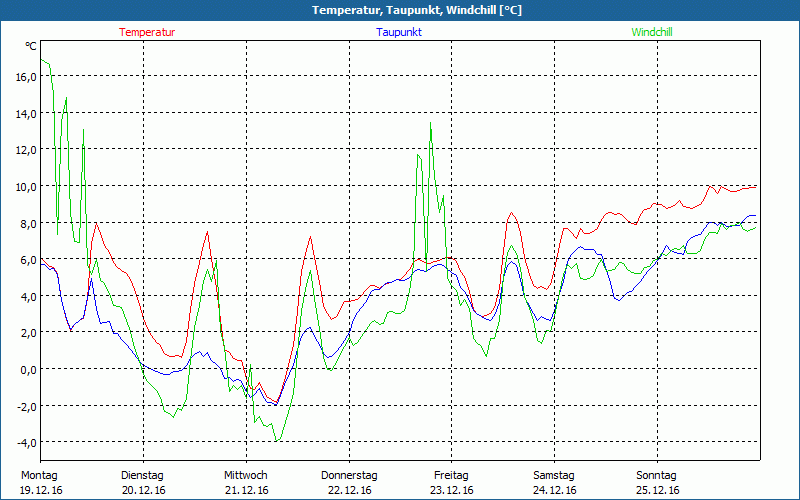The image size is (800, 500).
Task: Click the 16,0 y-axis value
Action: 26,77
